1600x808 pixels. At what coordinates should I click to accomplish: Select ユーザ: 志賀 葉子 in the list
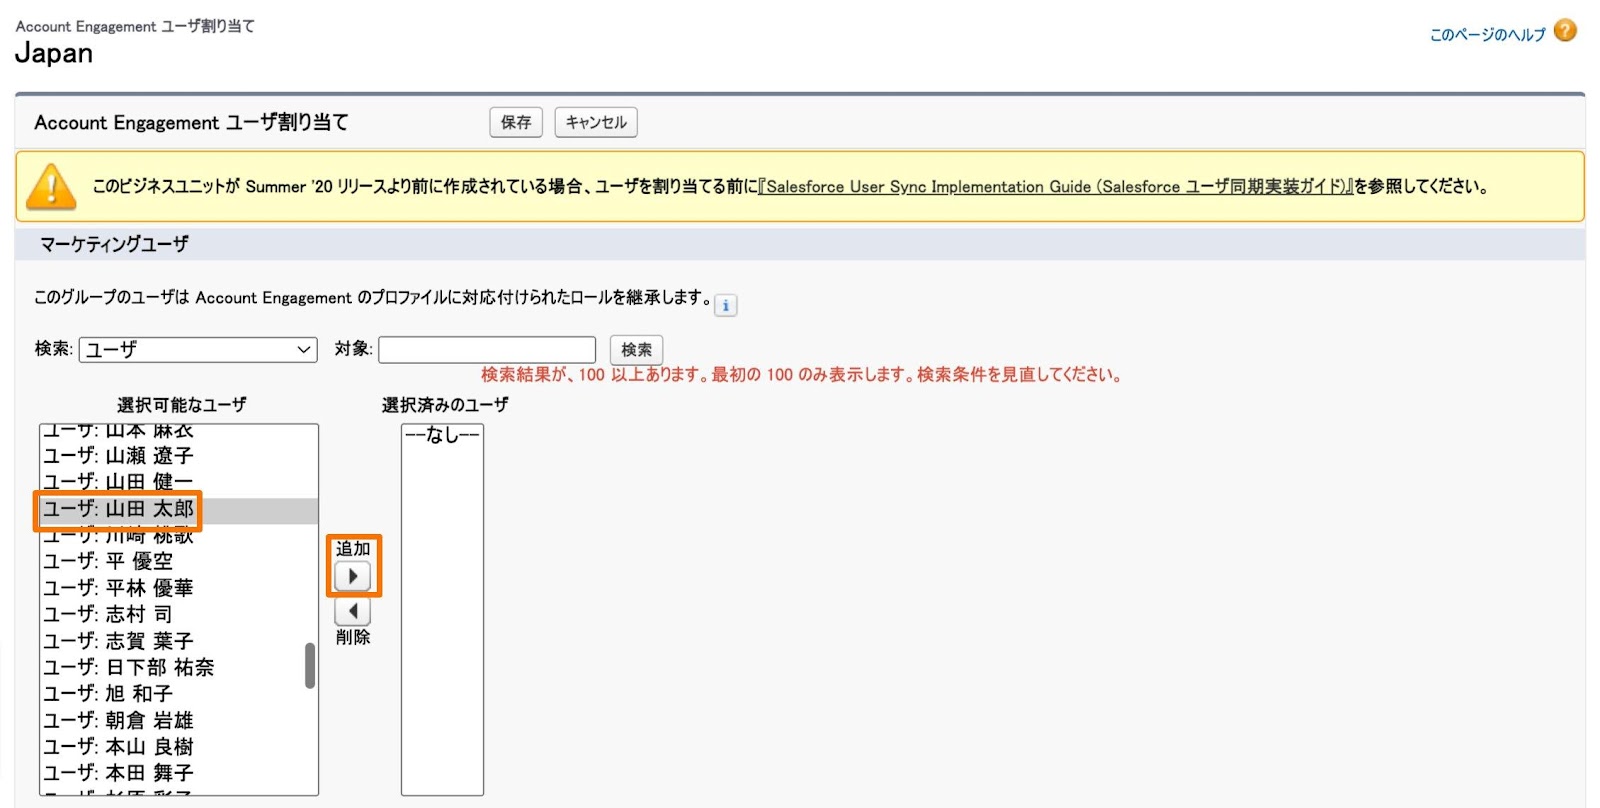click(178, 641)
